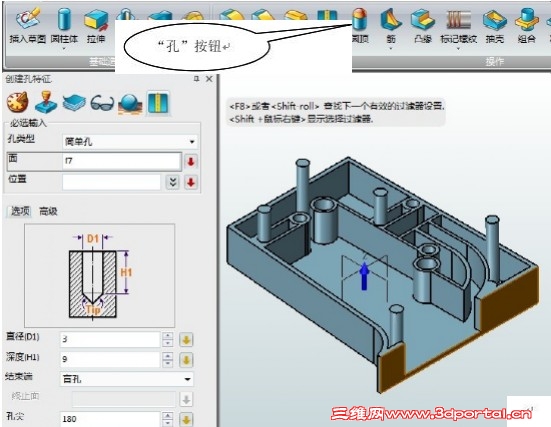Screen dimensions: 551x427
Task: Switch to the 高级 tab
Action: 48,211
